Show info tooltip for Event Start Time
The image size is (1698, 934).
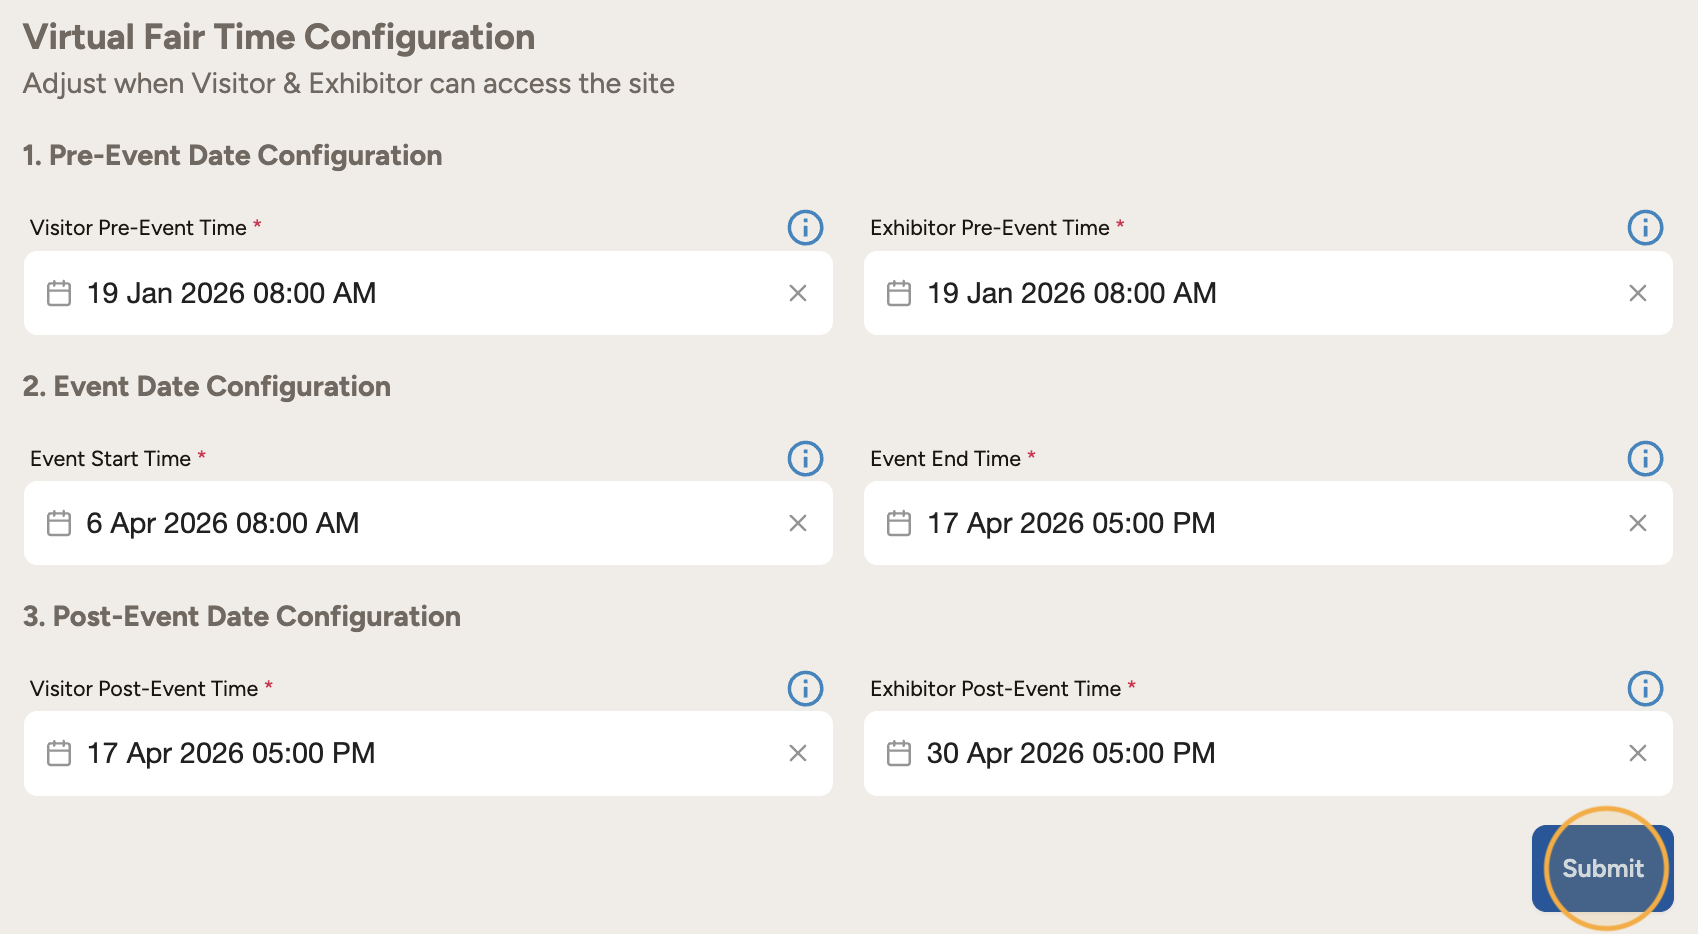805,459
